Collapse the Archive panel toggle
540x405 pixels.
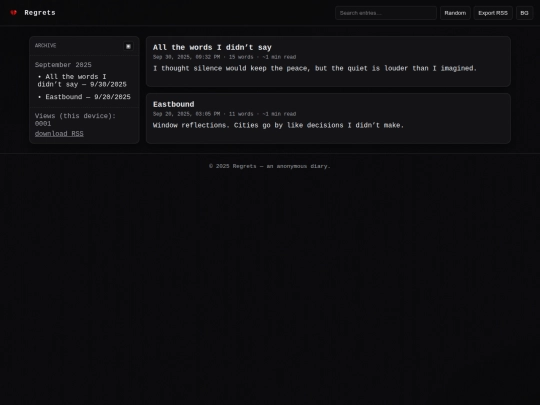coord(128,46)
